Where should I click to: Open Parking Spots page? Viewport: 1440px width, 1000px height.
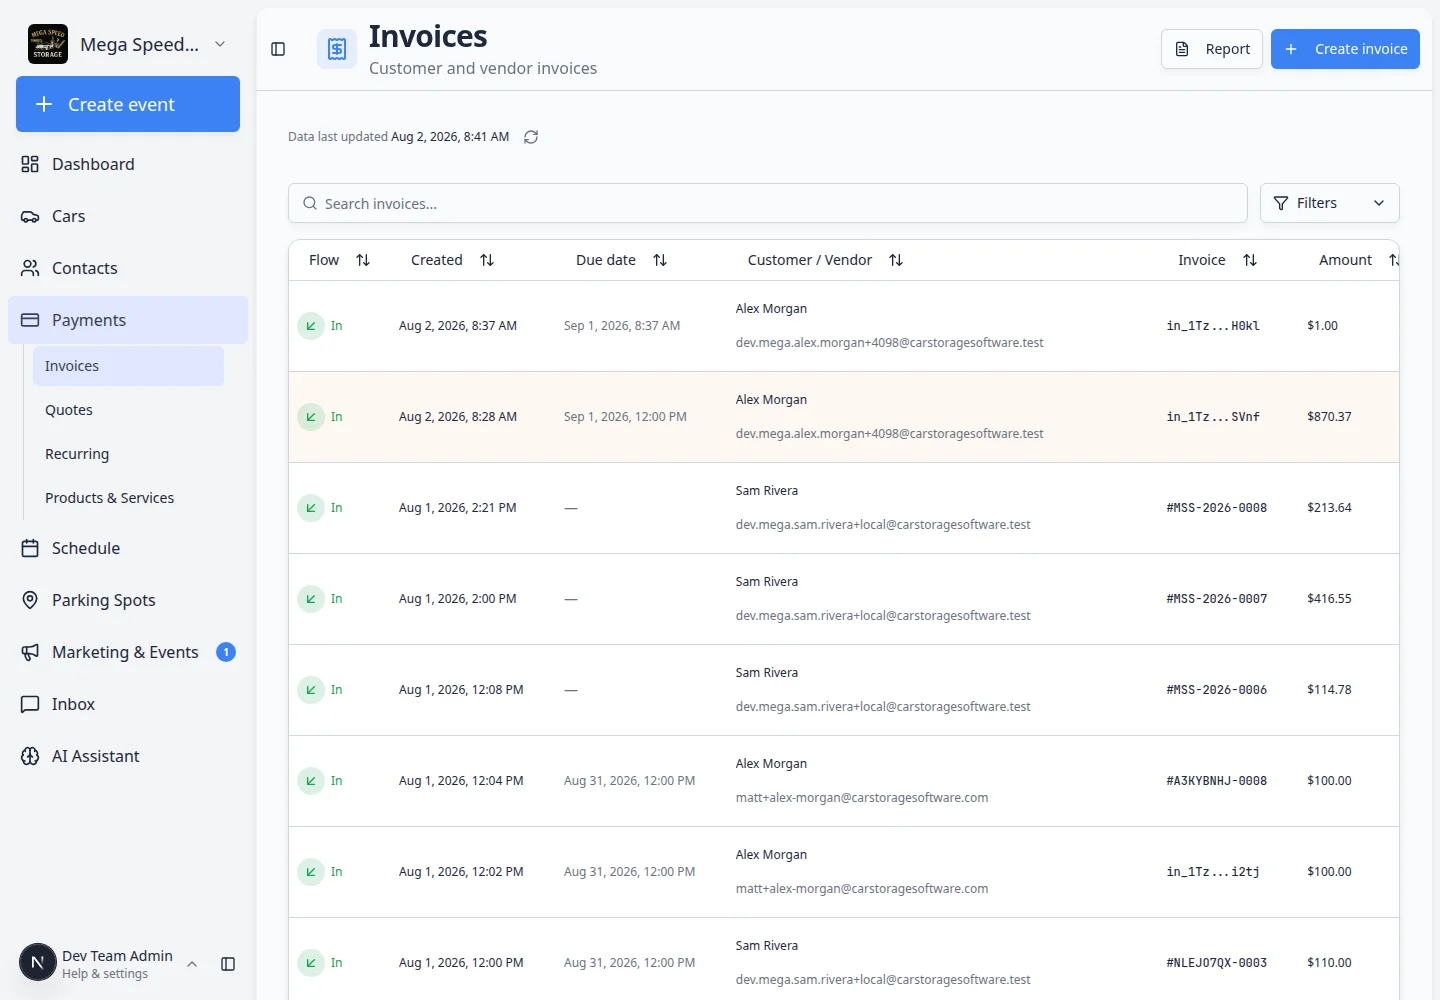(128, 600)
